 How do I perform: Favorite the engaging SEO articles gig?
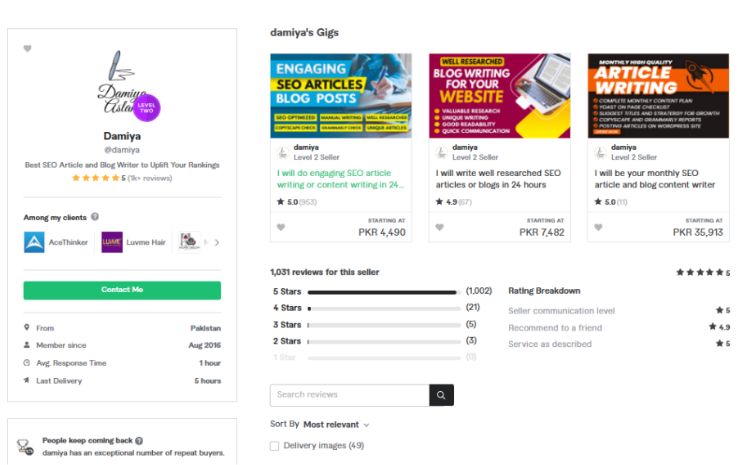pyautogui.click(x=282, y=227)
